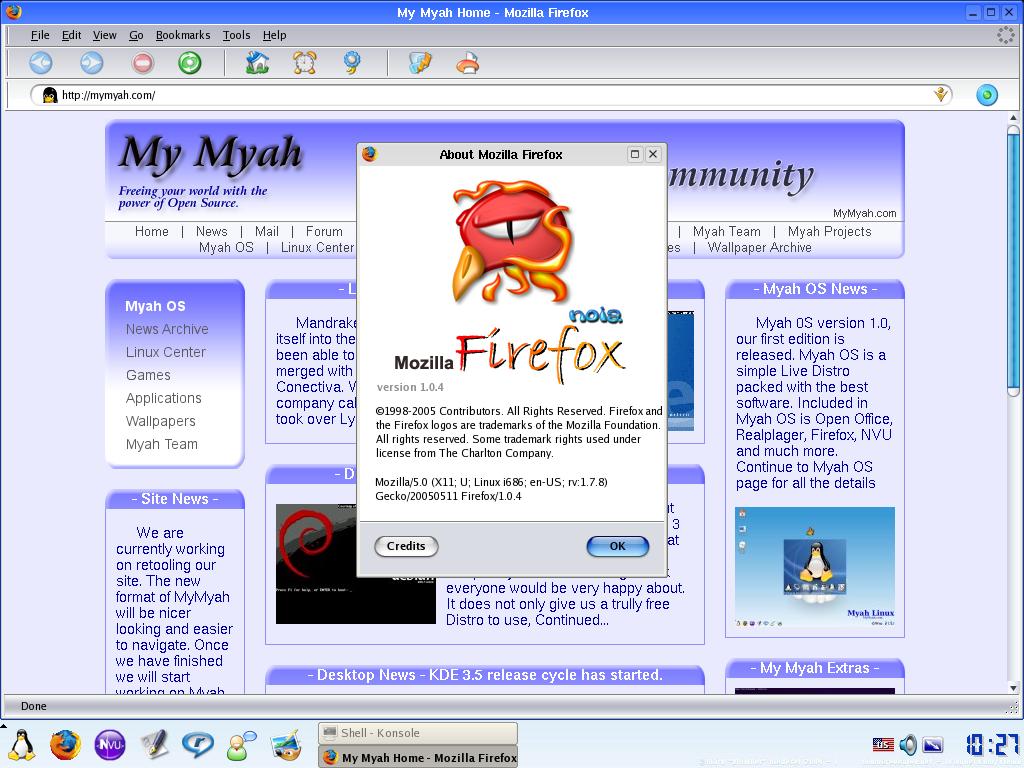The height and width of the screenshot is (768, 1024).
Task: Click the vertical scrollbar thumb
Action: (1013, 260)
